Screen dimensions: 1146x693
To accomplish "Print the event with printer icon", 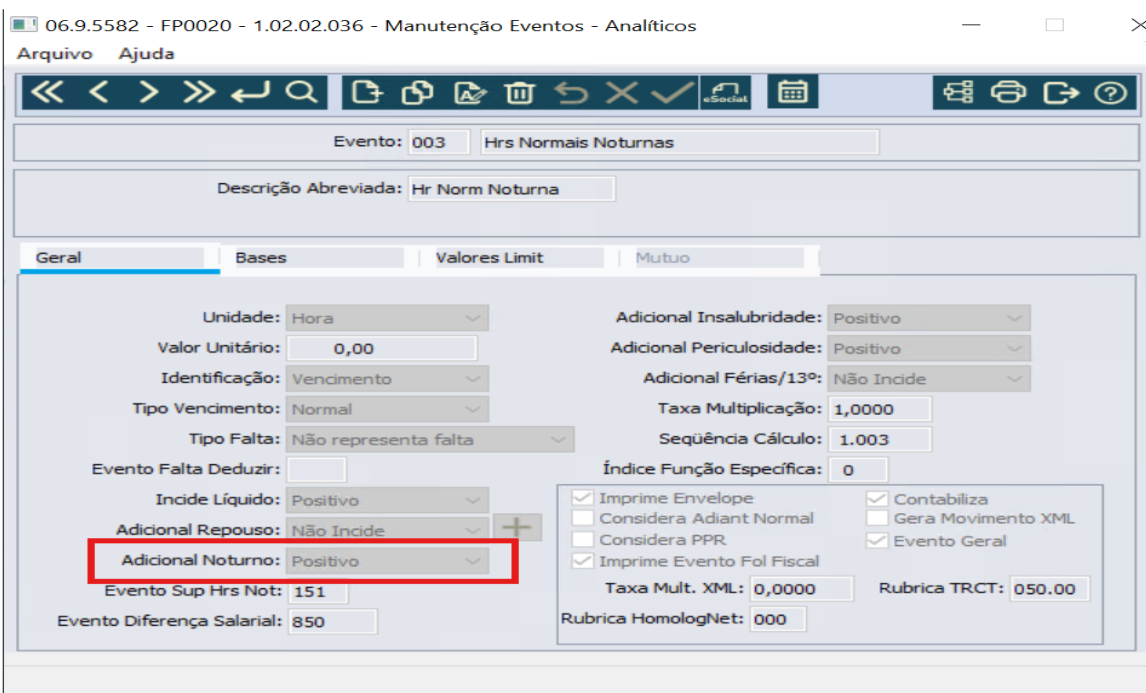I will (1009, 93).
